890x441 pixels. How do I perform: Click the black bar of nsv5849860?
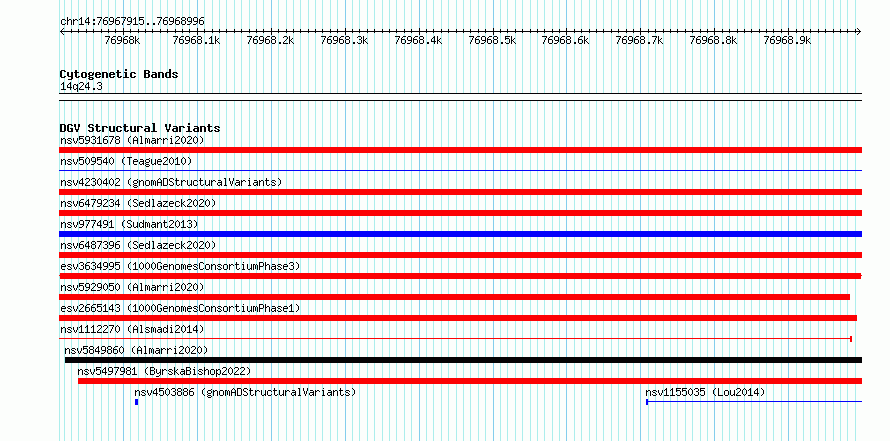click(464, 360)
